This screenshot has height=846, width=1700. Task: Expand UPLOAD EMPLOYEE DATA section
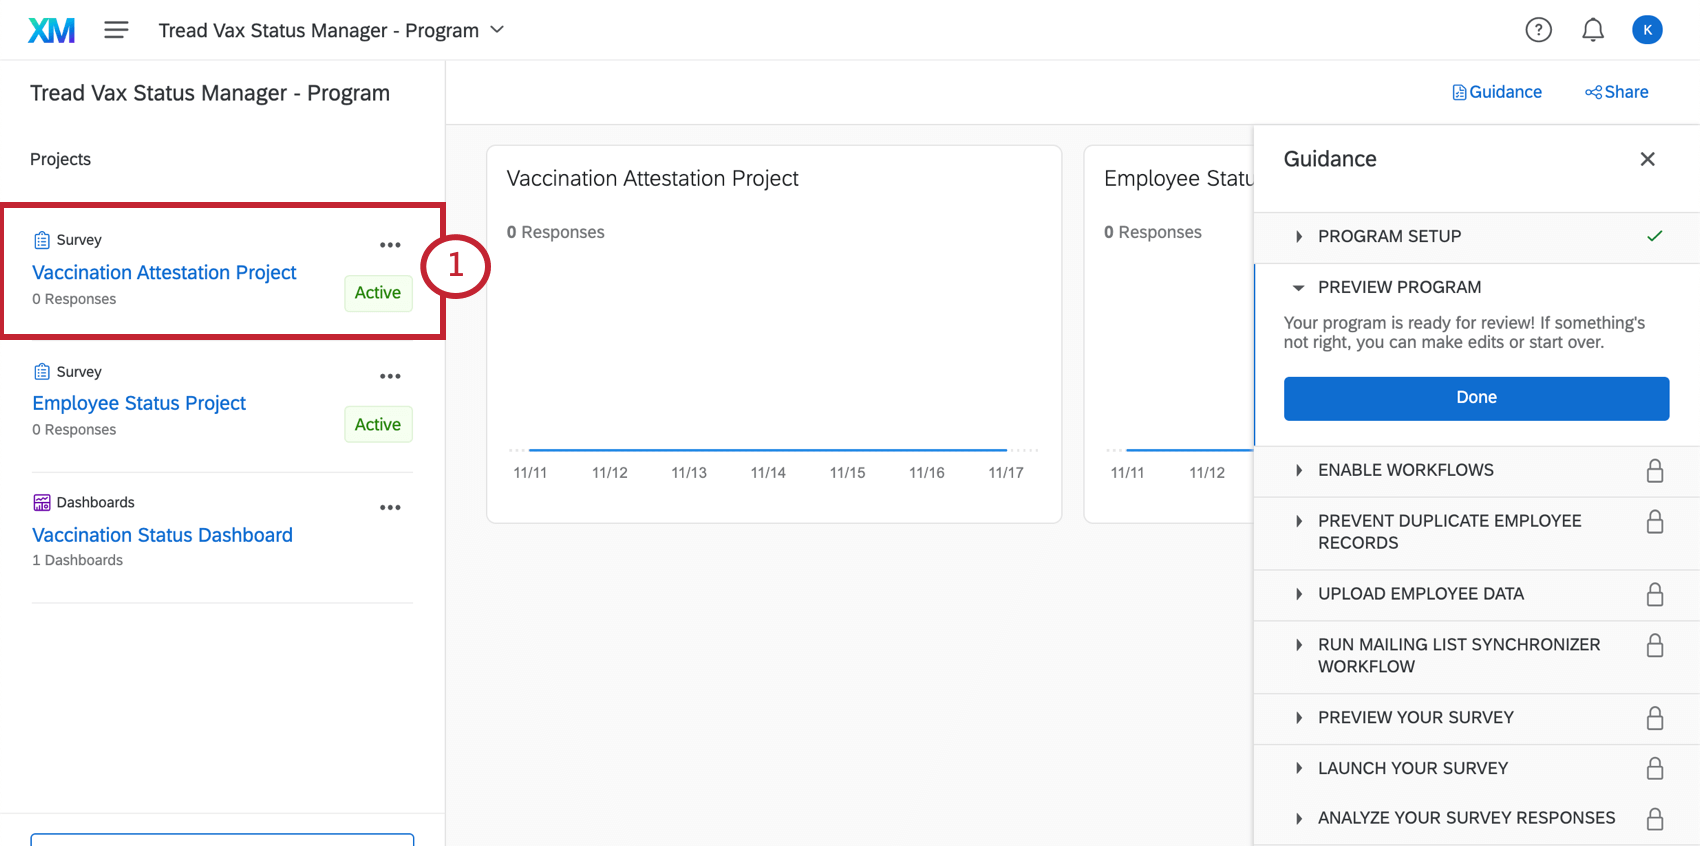coord(1476,594)
